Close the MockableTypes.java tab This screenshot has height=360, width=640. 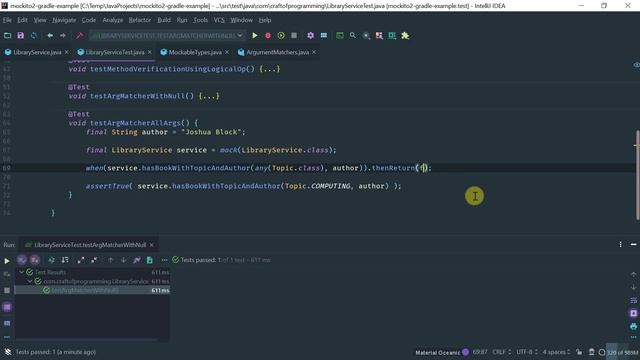coord(227,52)
